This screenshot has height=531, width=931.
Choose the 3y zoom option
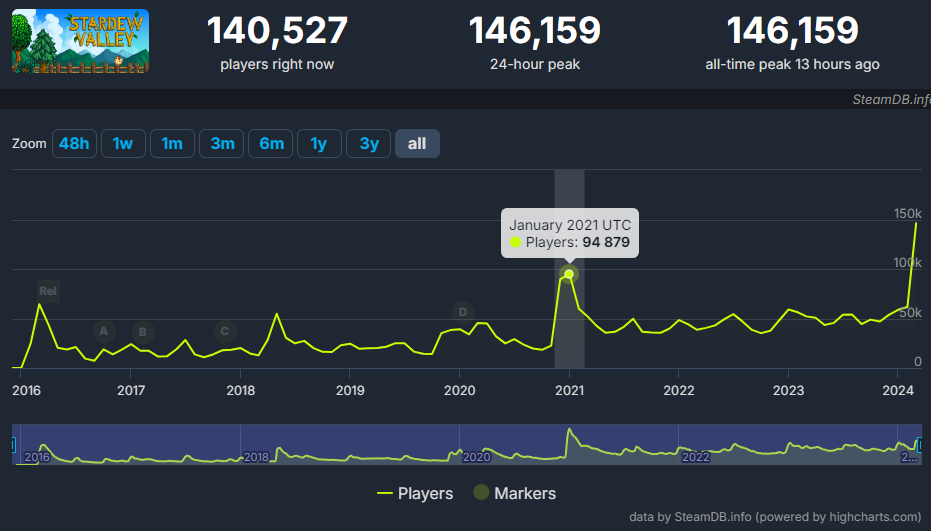[369, 144]
